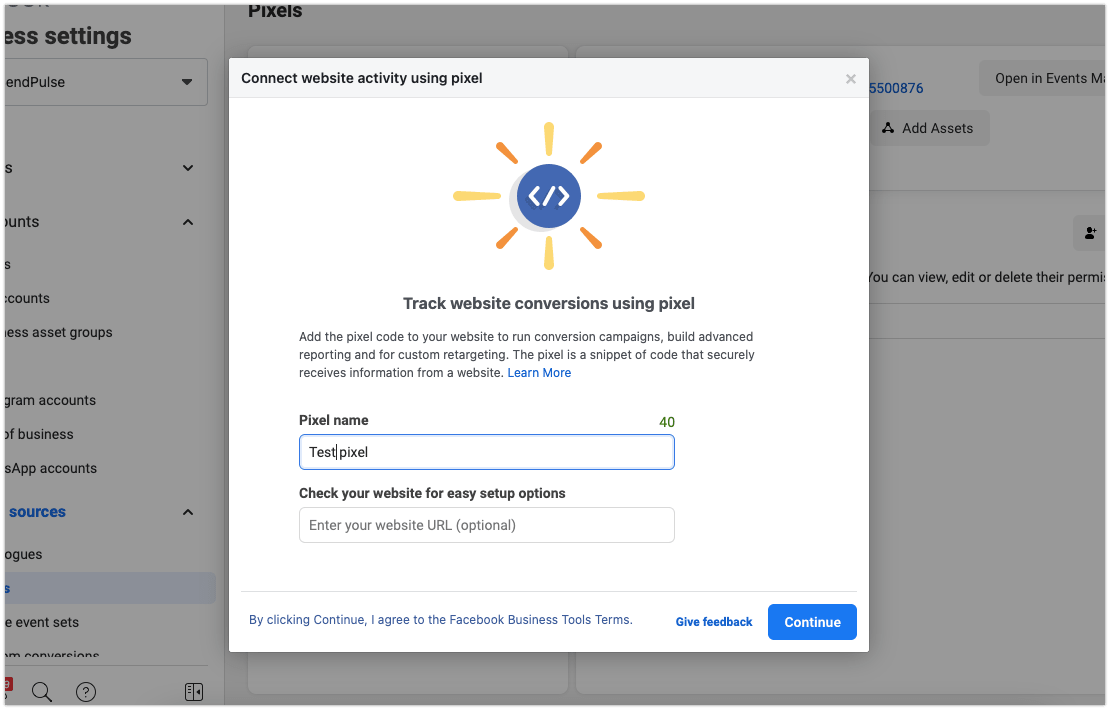Focus the website URL input field

pos(486,525)
